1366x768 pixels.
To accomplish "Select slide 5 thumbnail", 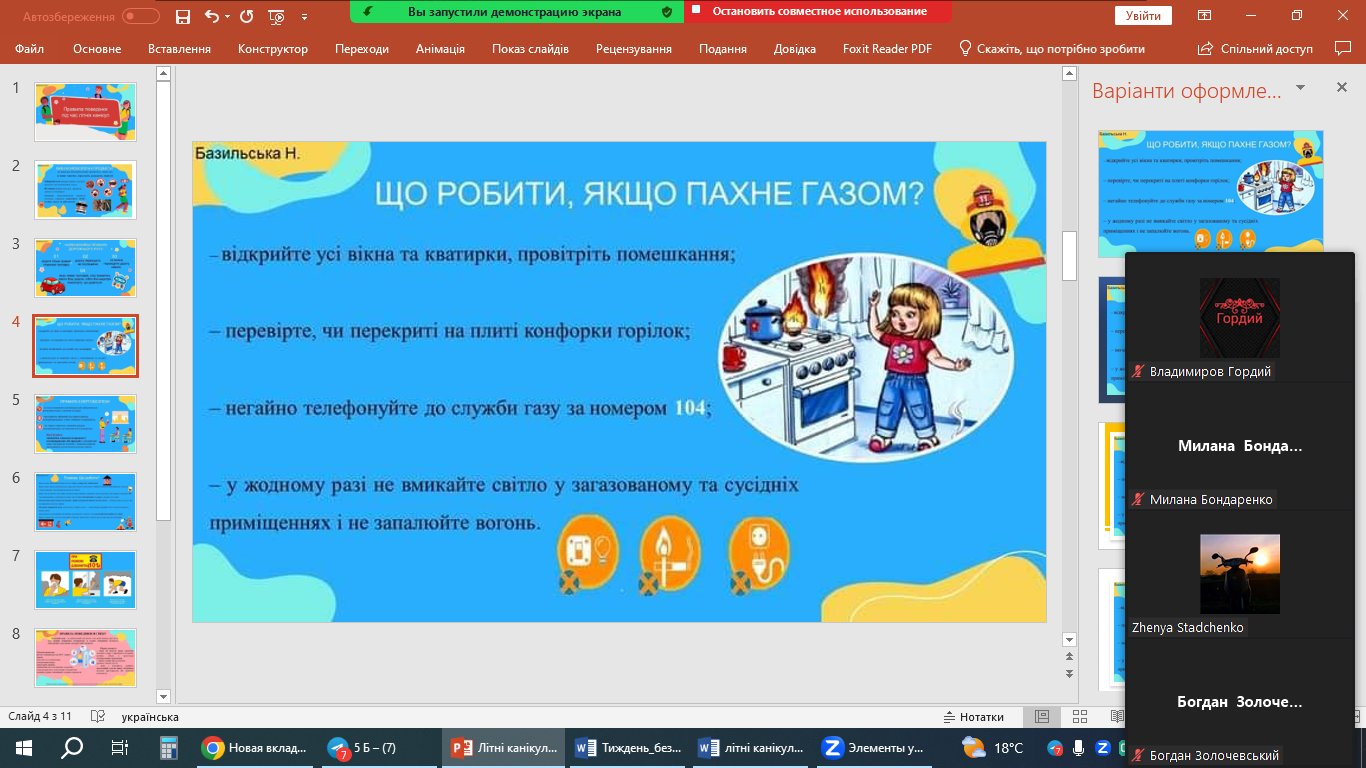I will [x=85, y=424].
